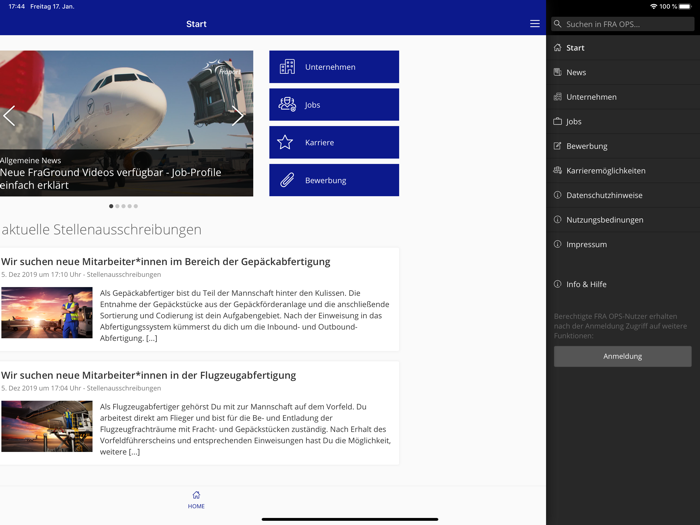The image size is (700, 525).
Task: Click the Gepäckabfertigung posting thumbnail image
Action: coord(47,312)
